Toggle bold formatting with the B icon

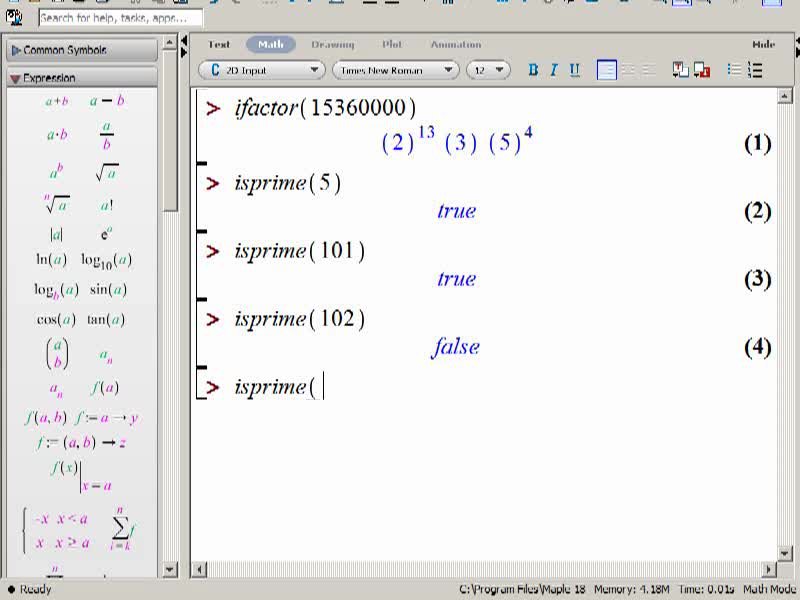coord(533,70)
